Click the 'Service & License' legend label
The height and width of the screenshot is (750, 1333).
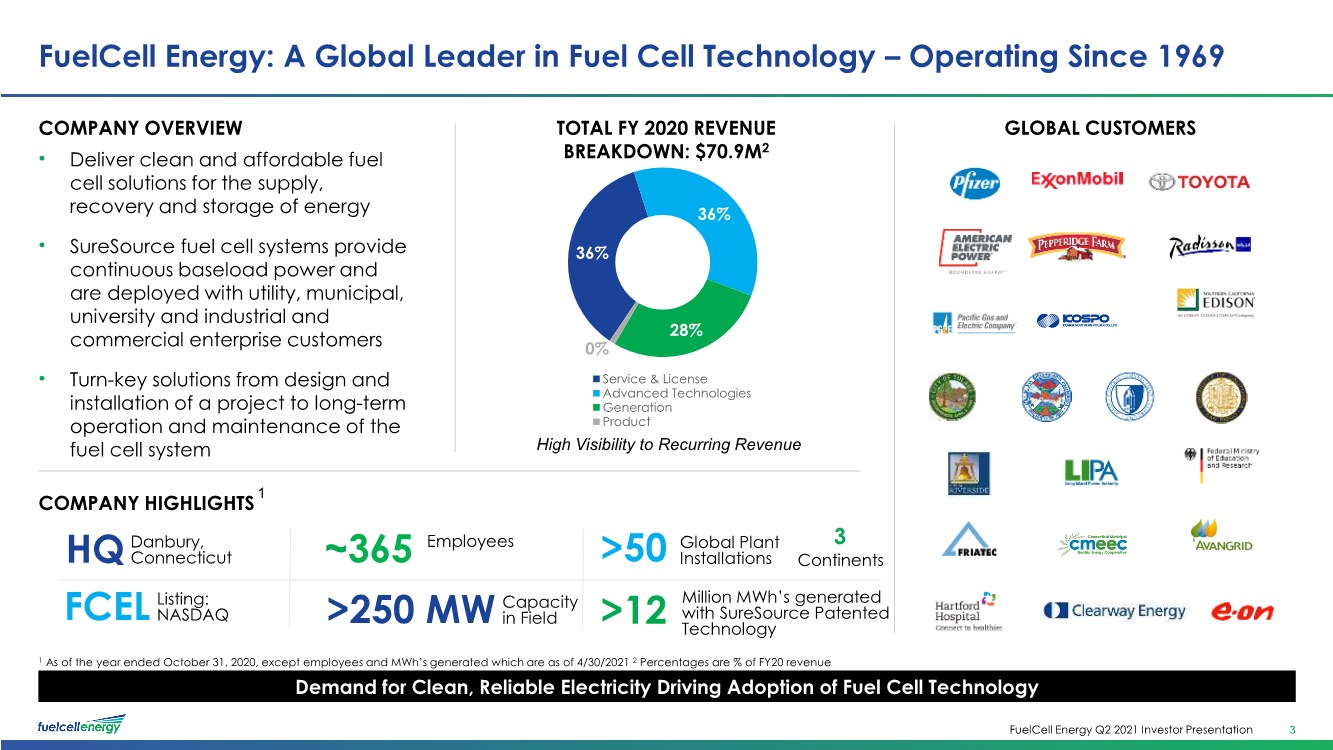point(655,379)
